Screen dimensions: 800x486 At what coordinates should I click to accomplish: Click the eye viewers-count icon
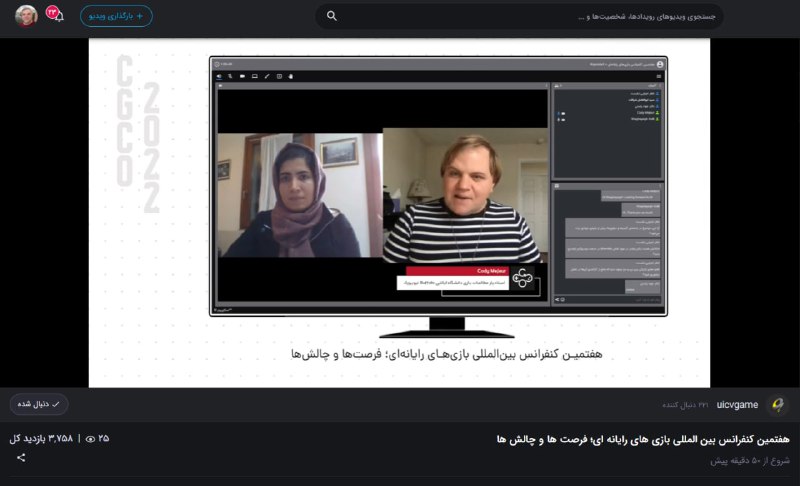(x=90, y=439)
